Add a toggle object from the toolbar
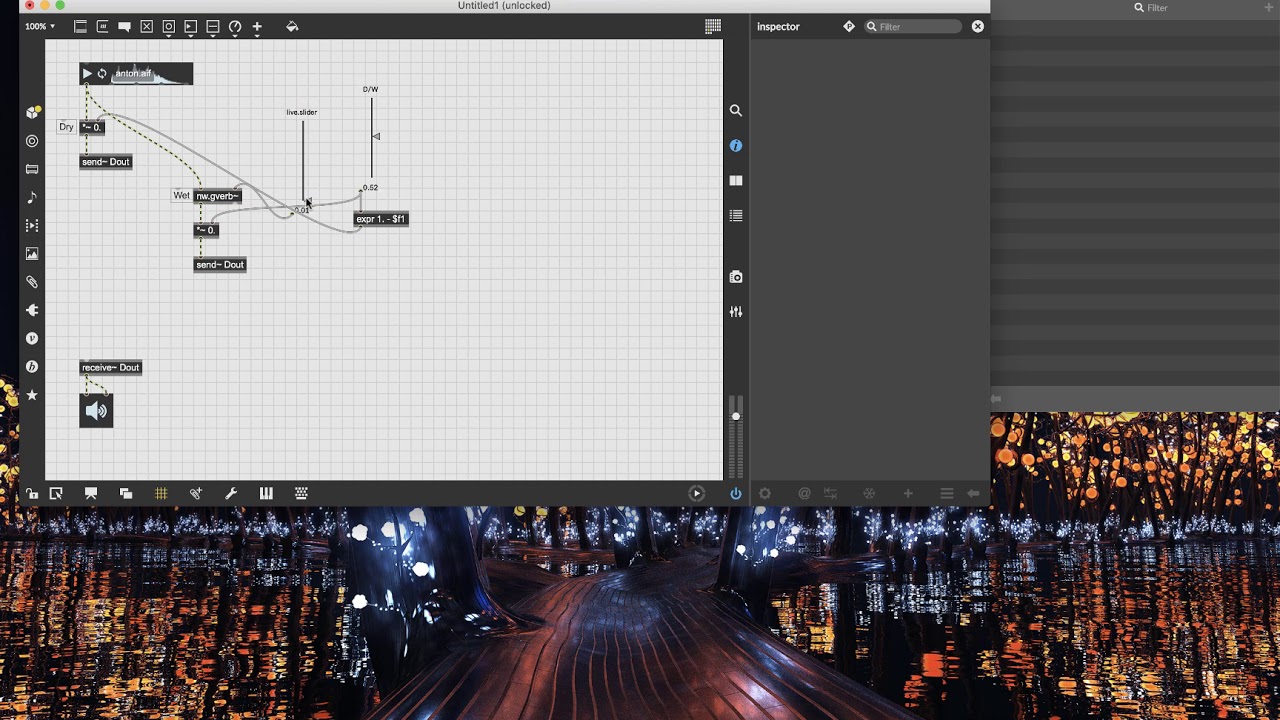The image size is (1280, 720). [x=146, y=27]
